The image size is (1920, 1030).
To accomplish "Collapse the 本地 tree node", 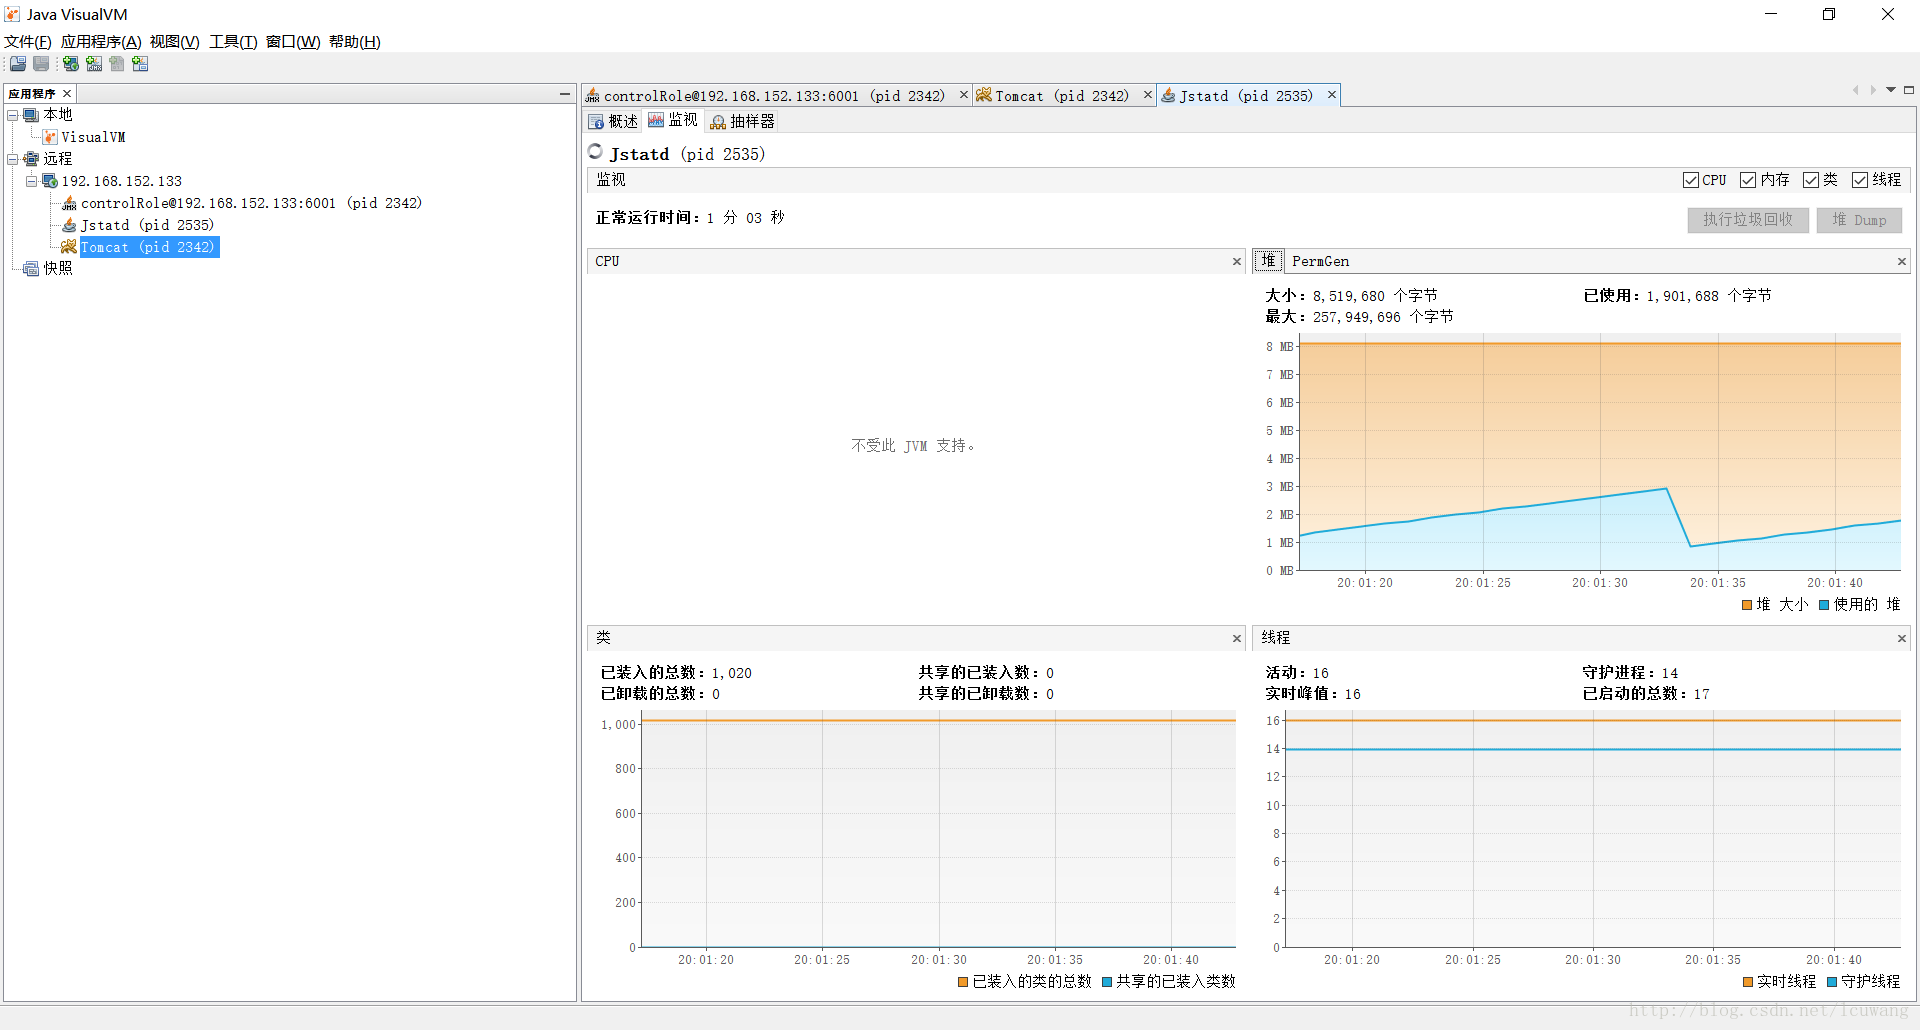I will coord(13,115).
